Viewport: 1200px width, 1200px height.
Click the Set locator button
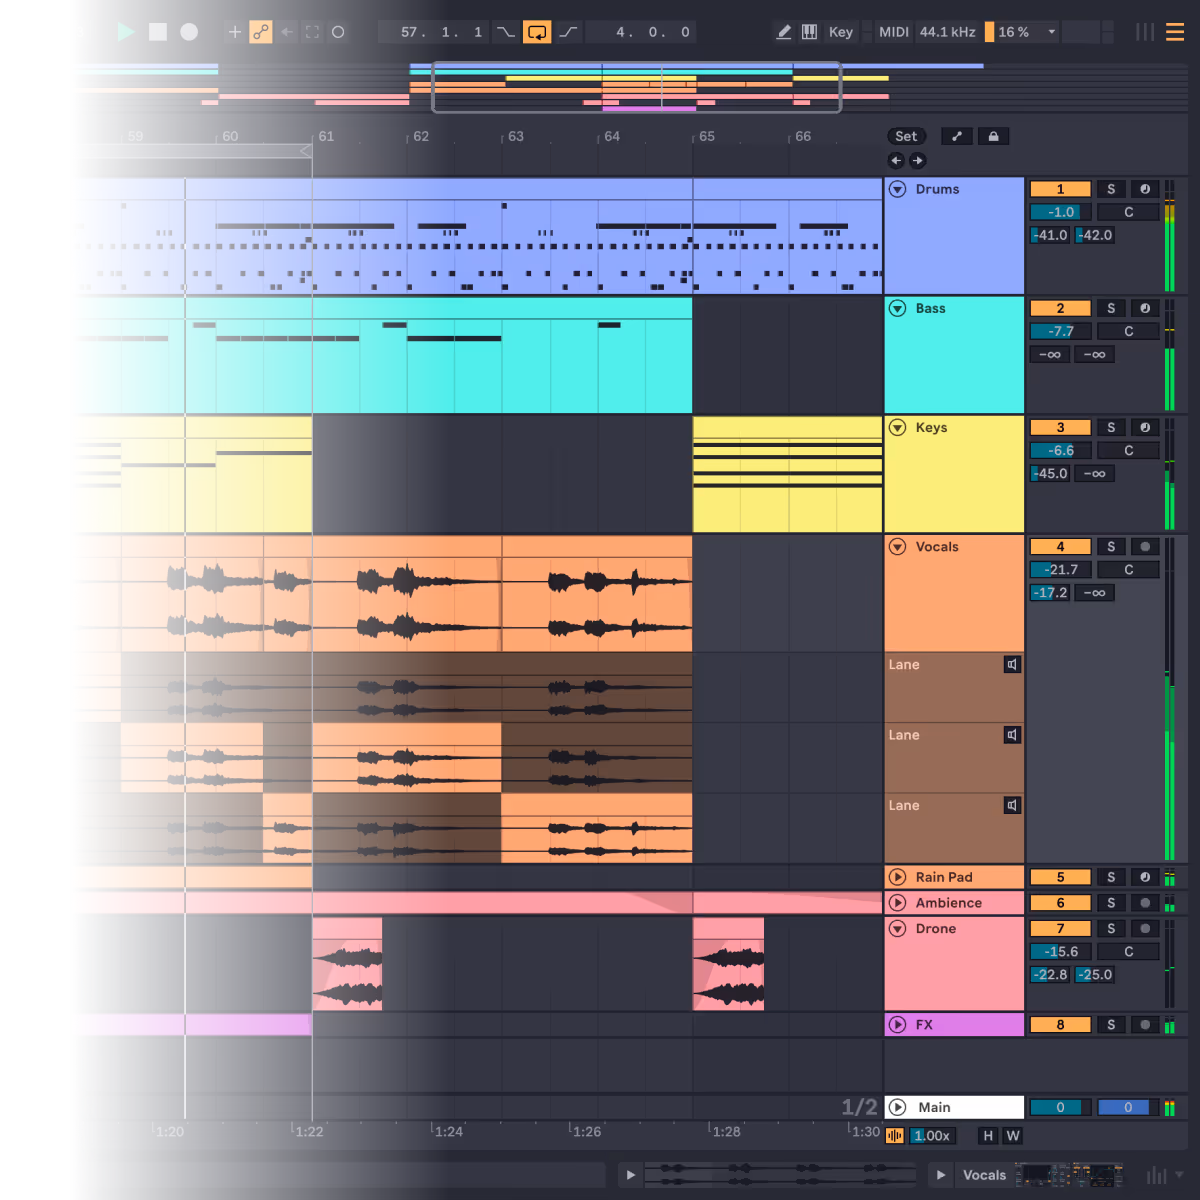(x=907, y=136)
